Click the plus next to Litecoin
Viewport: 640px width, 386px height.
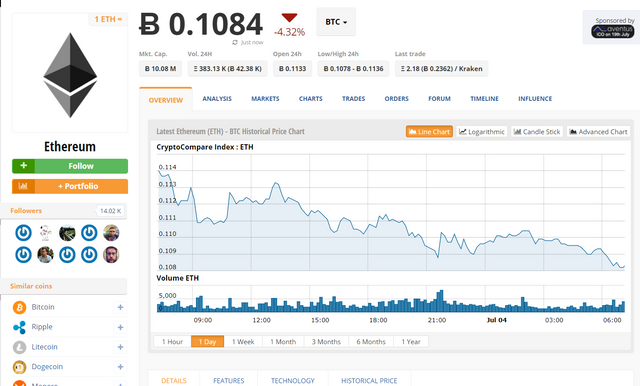coord(120,347)
